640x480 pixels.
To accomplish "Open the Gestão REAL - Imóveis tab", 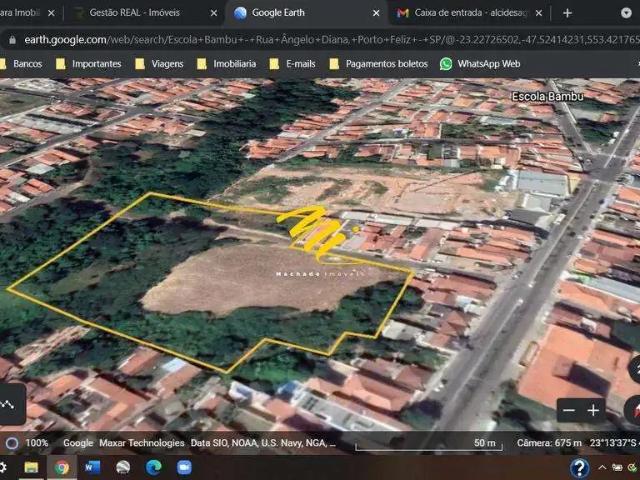I will 143,13.
